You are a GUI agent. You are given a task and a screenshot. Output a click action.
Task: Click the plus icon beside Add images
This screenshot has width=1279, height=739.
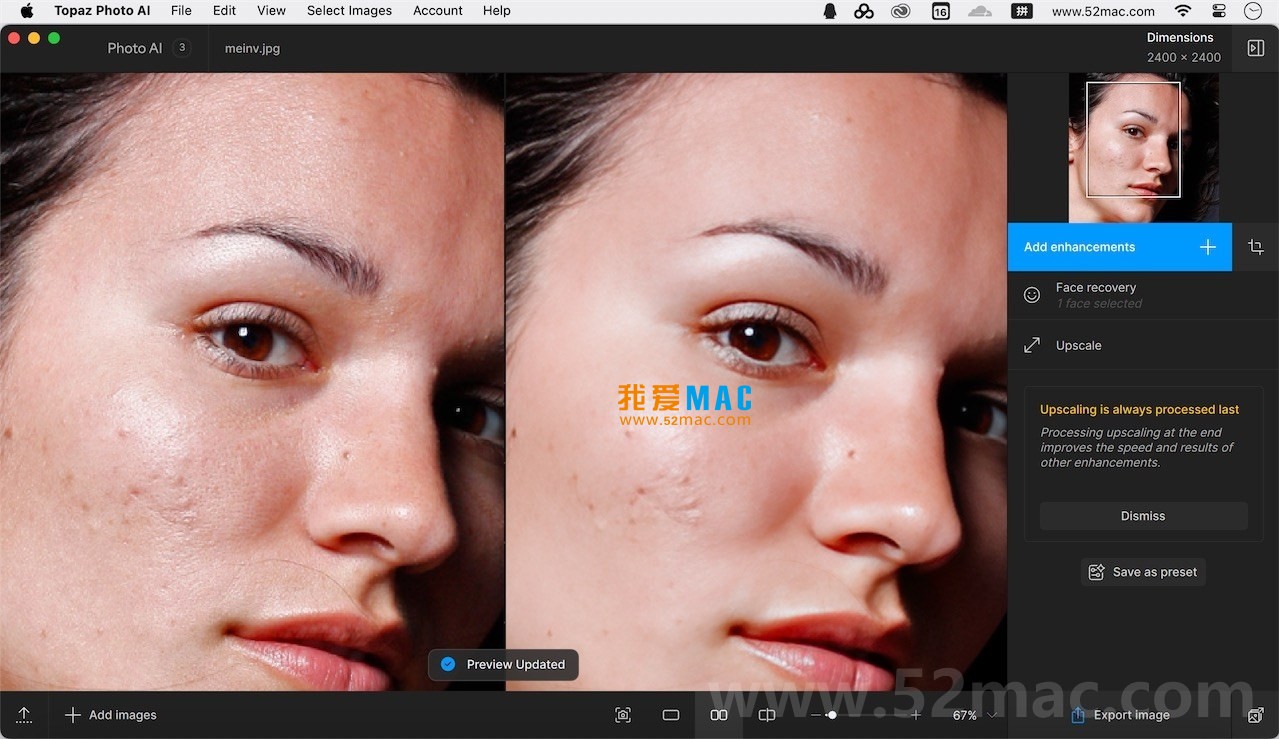tap(73, 715)
